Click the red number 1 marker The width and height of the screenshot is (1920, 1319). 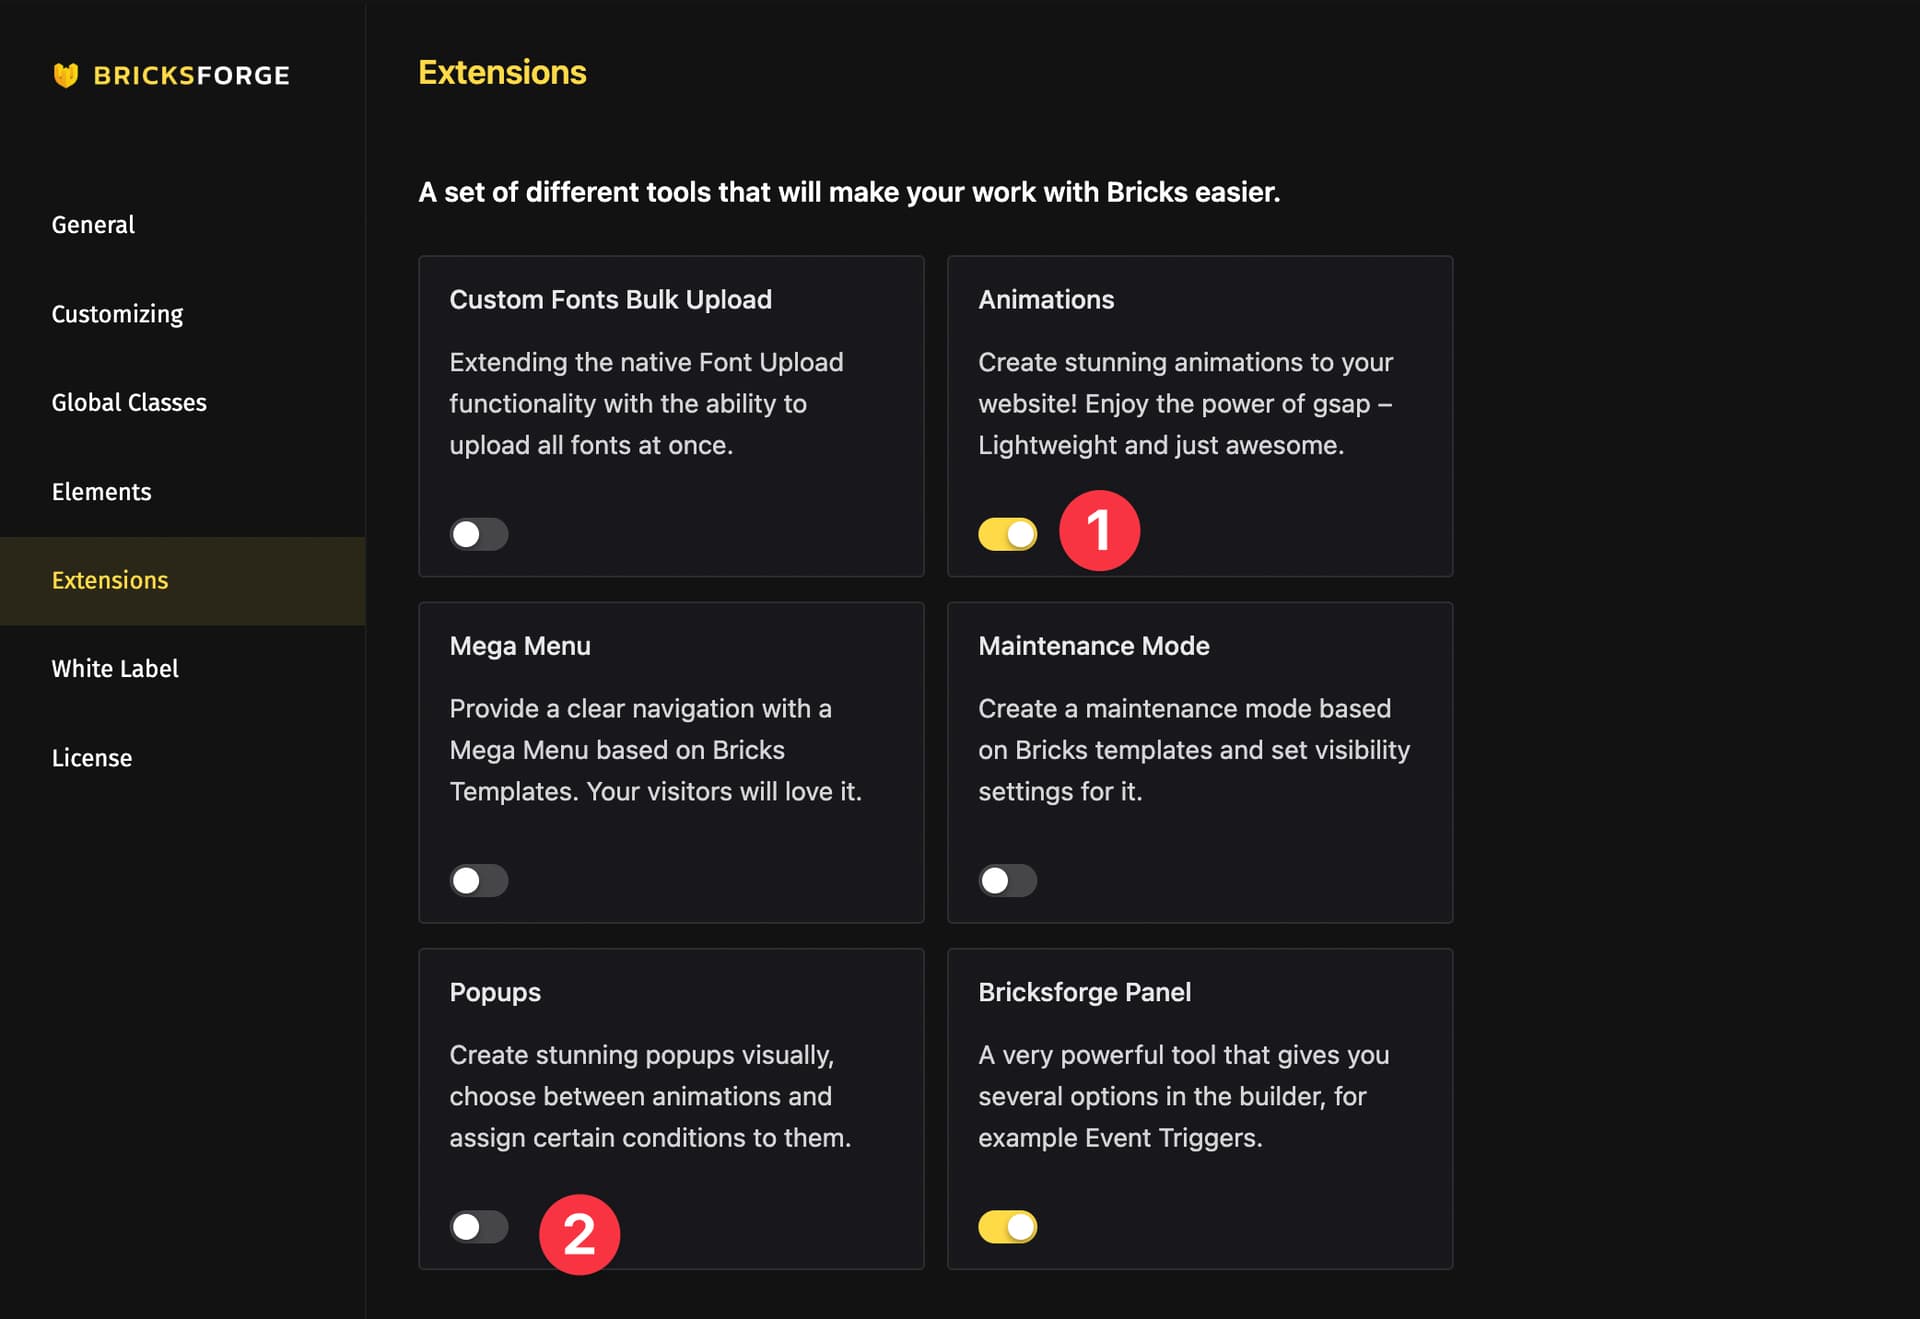pyautogui.click(x=1099, y=530)
